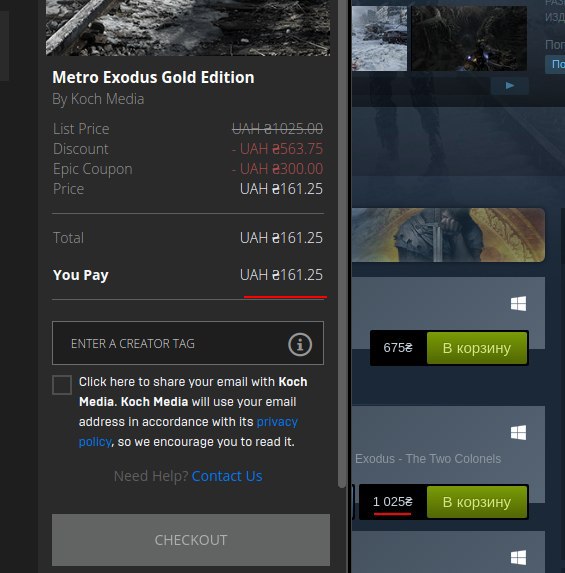Select the Total UAH ₴161.25 value
Image resolution: width=565 pixels, height=573 pixels.
point(281,238)
